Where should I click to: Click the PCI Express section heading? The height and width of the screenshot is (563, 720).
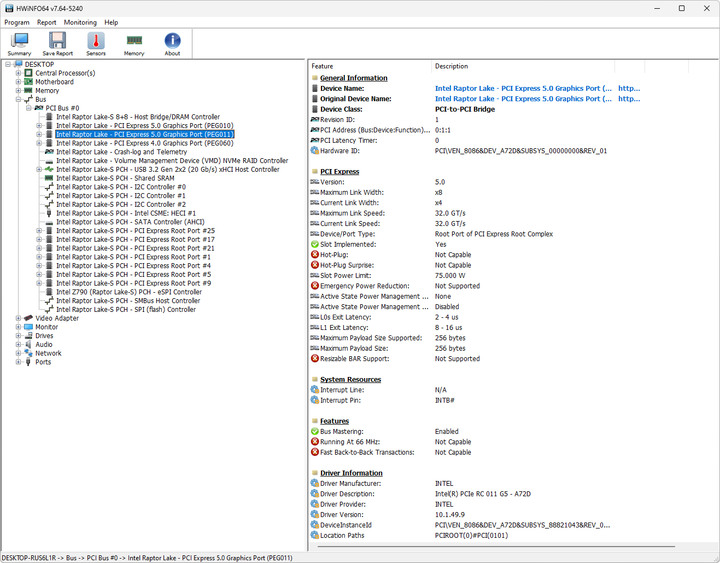[339, 171]
